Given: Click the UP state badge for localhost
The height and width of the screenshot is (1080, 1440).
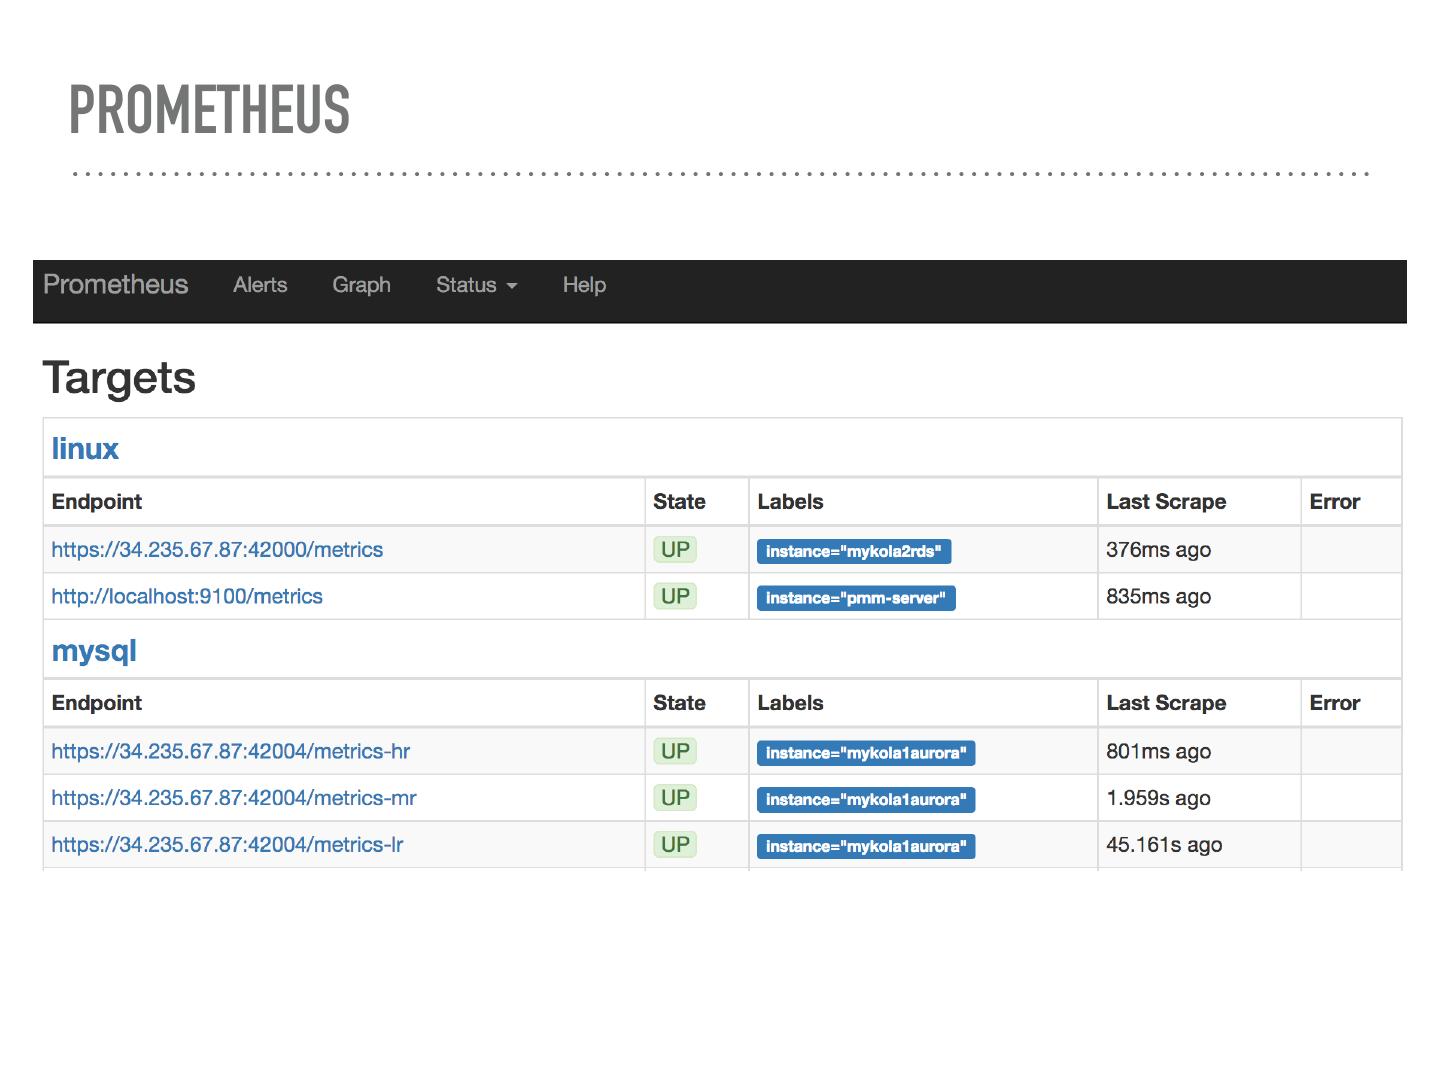Looking at the screenshot, I should coord(675,597).
